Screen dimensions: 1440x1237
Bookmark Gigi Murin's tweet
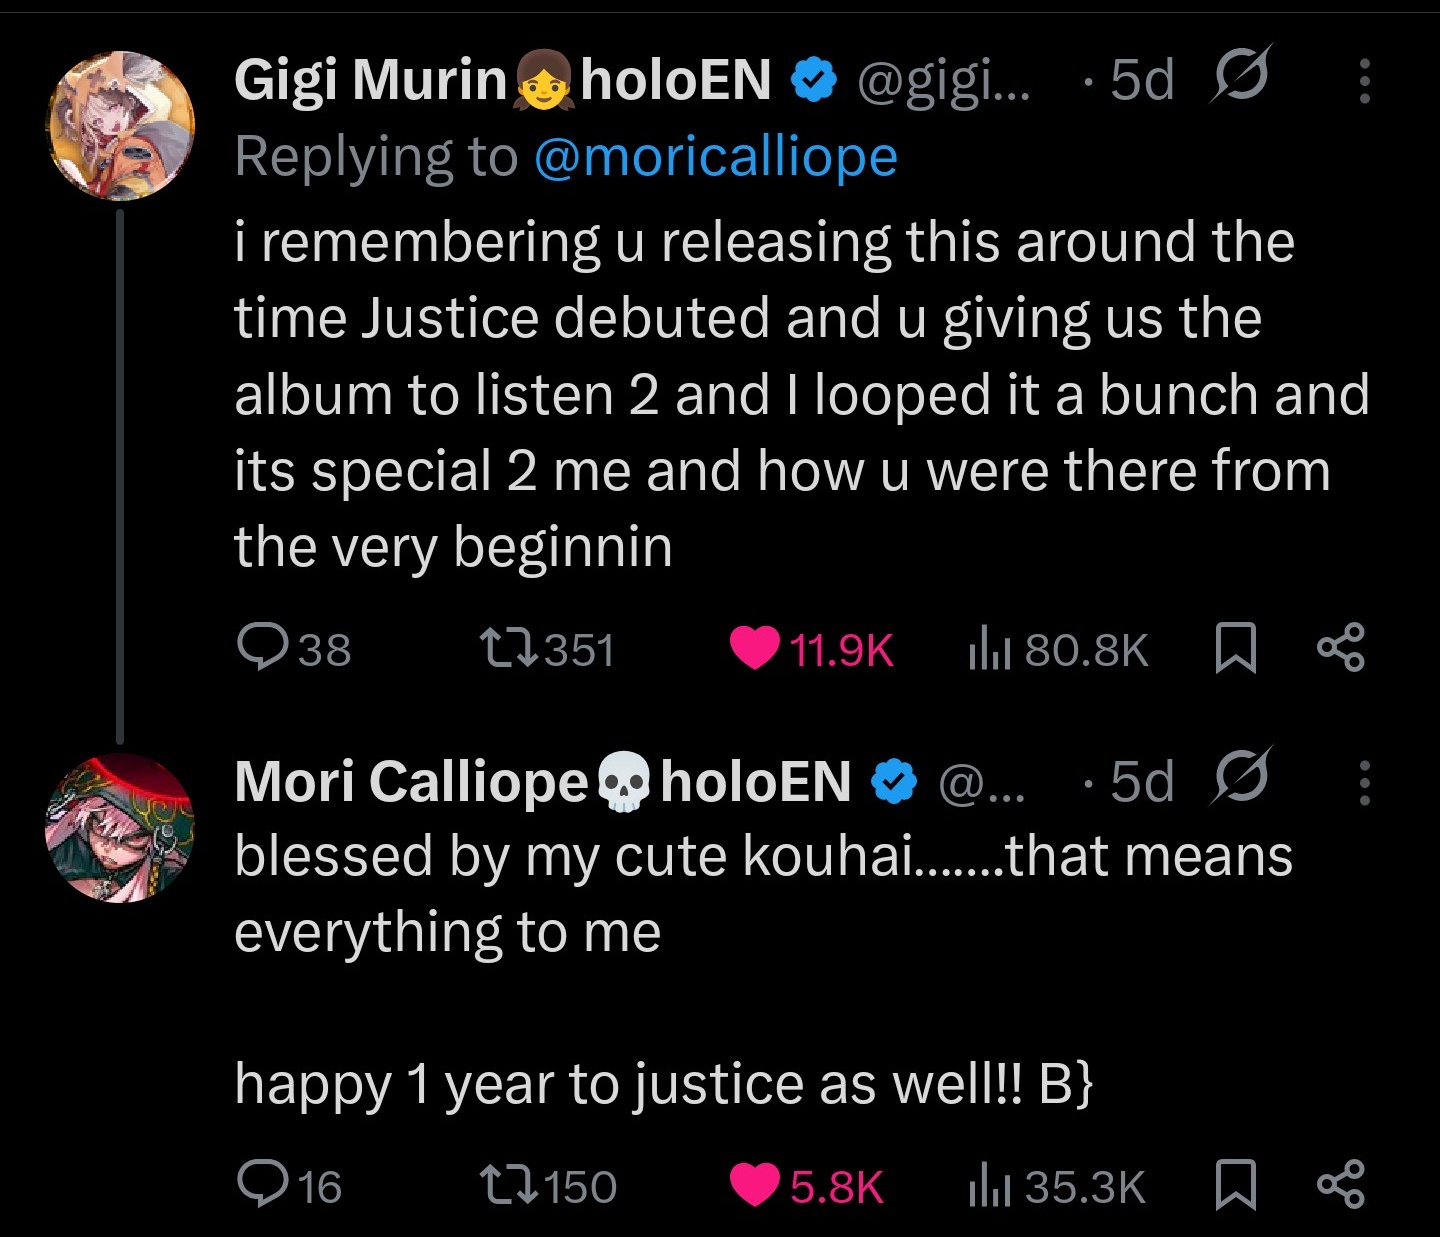tap(1235, 648)
